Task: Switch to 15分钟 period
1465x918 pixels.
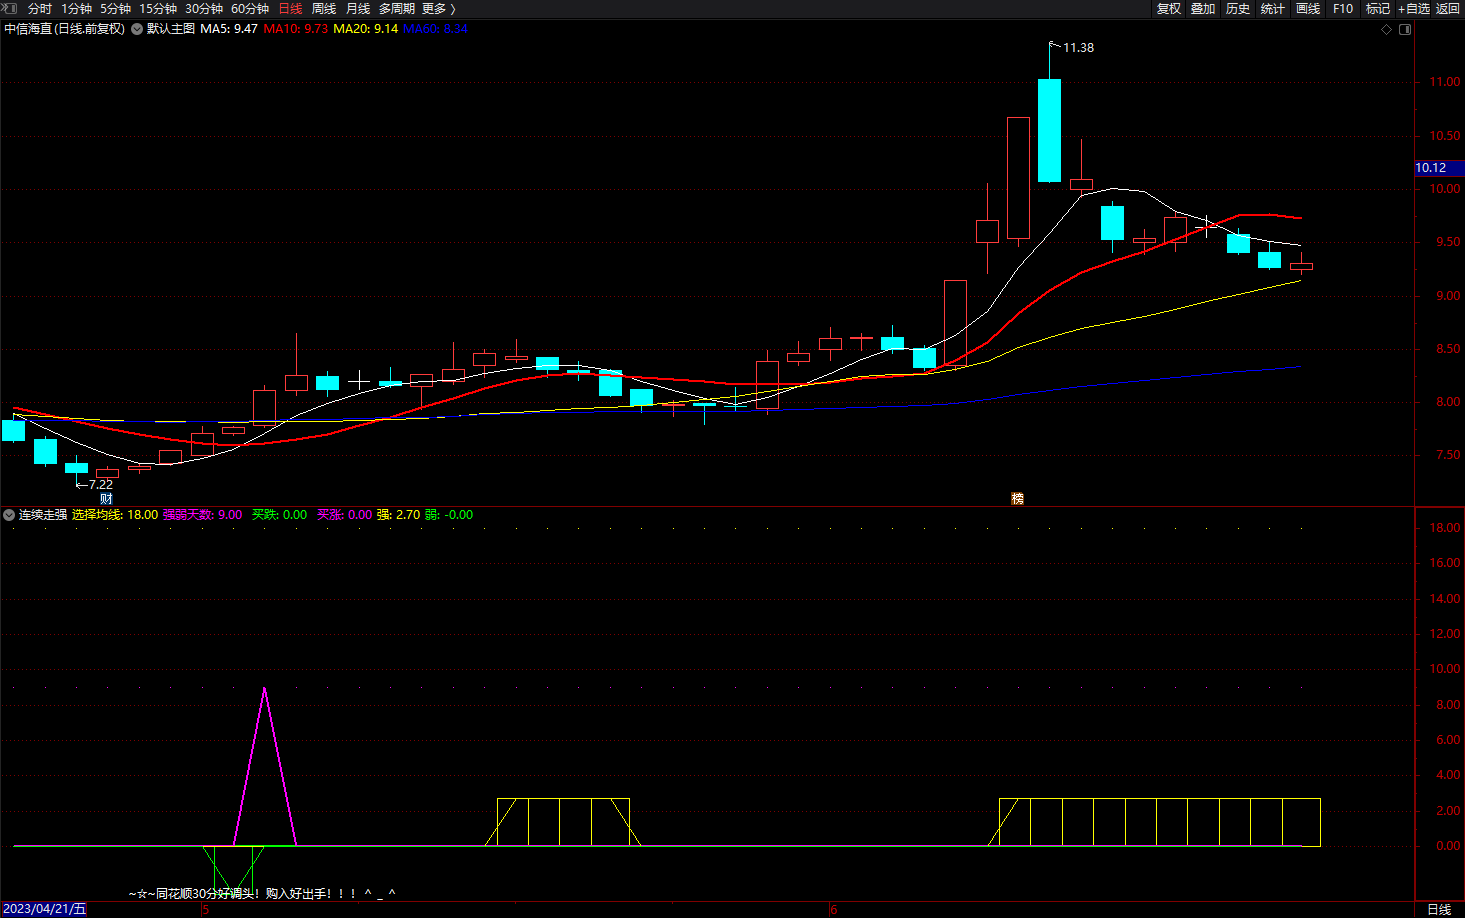Action: click(158, 8)
